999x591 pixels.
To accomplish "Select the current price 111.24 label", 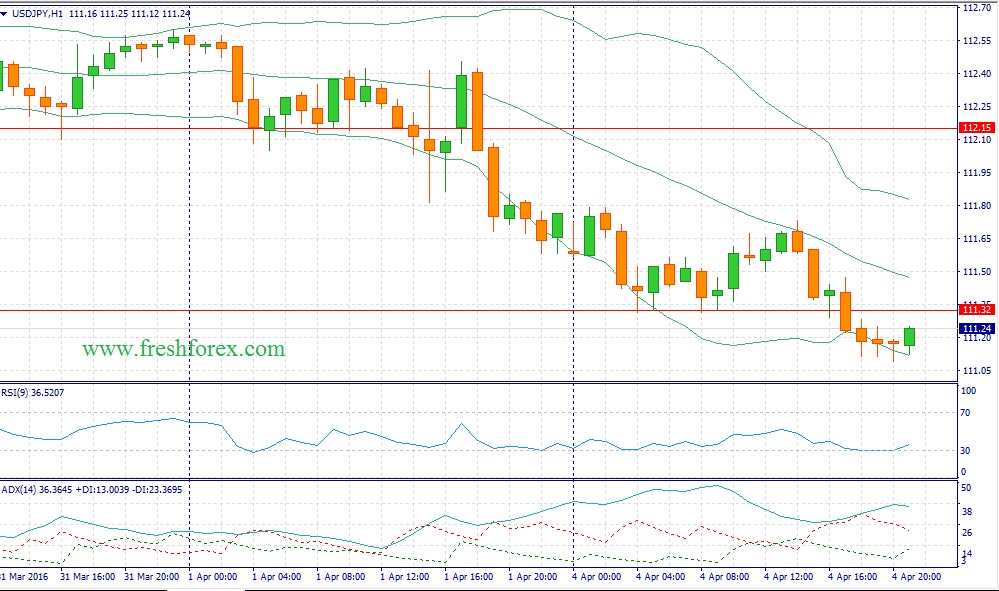I will (x=975, y=328).
